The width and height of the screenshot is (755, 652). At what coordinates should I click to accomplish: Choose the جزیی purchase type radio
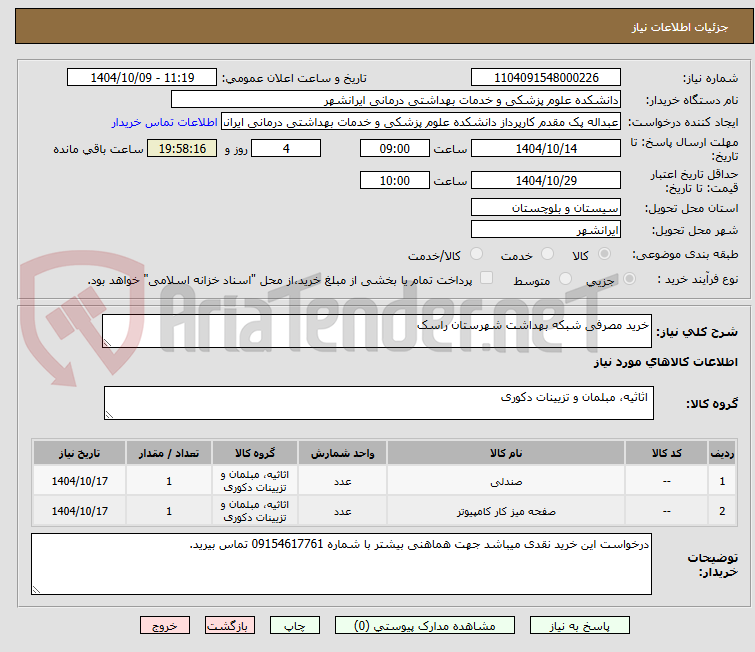[x=629, y=279]
